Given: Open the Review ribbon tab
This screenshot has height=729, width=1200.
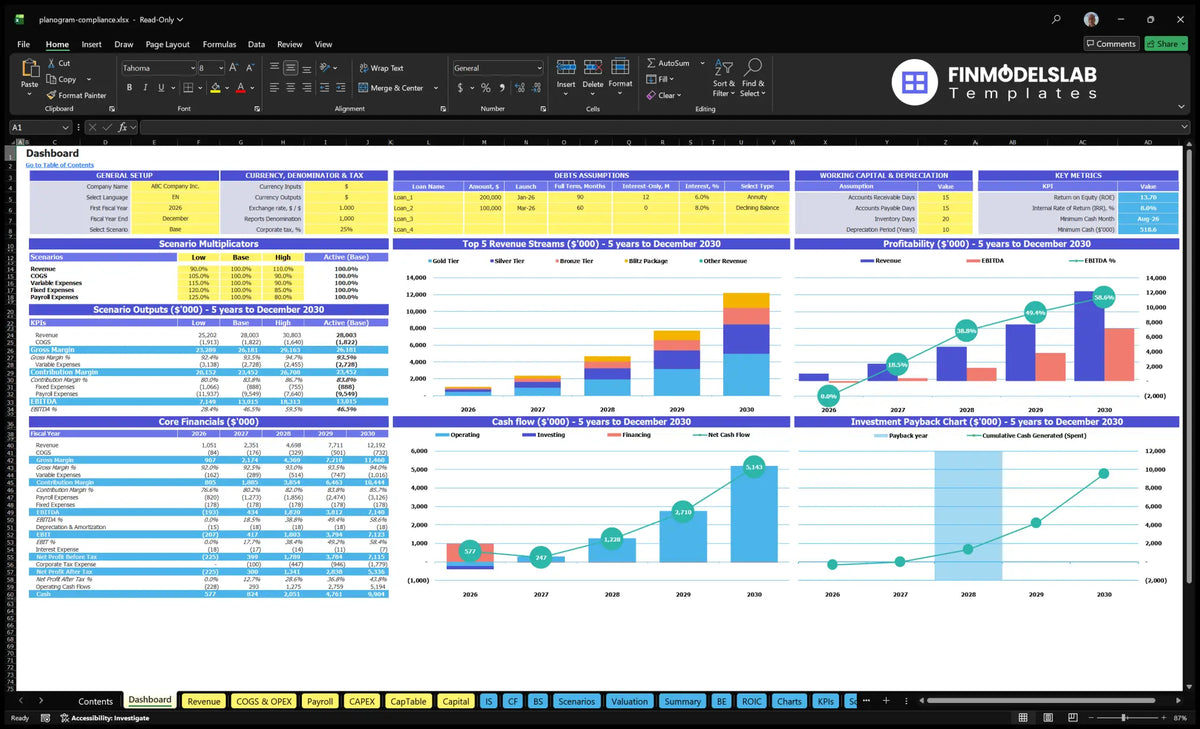Looking at the screenshot, I should point(289,44).
